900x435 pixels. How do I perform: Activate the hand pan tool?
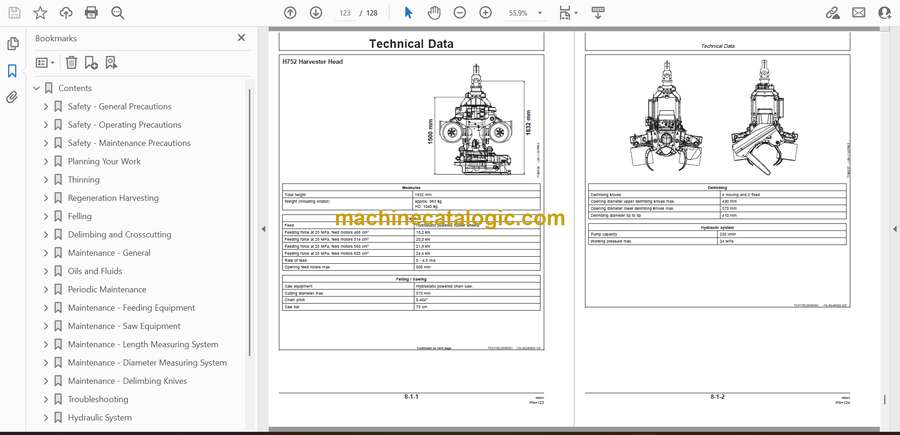(x=435, y=13)
